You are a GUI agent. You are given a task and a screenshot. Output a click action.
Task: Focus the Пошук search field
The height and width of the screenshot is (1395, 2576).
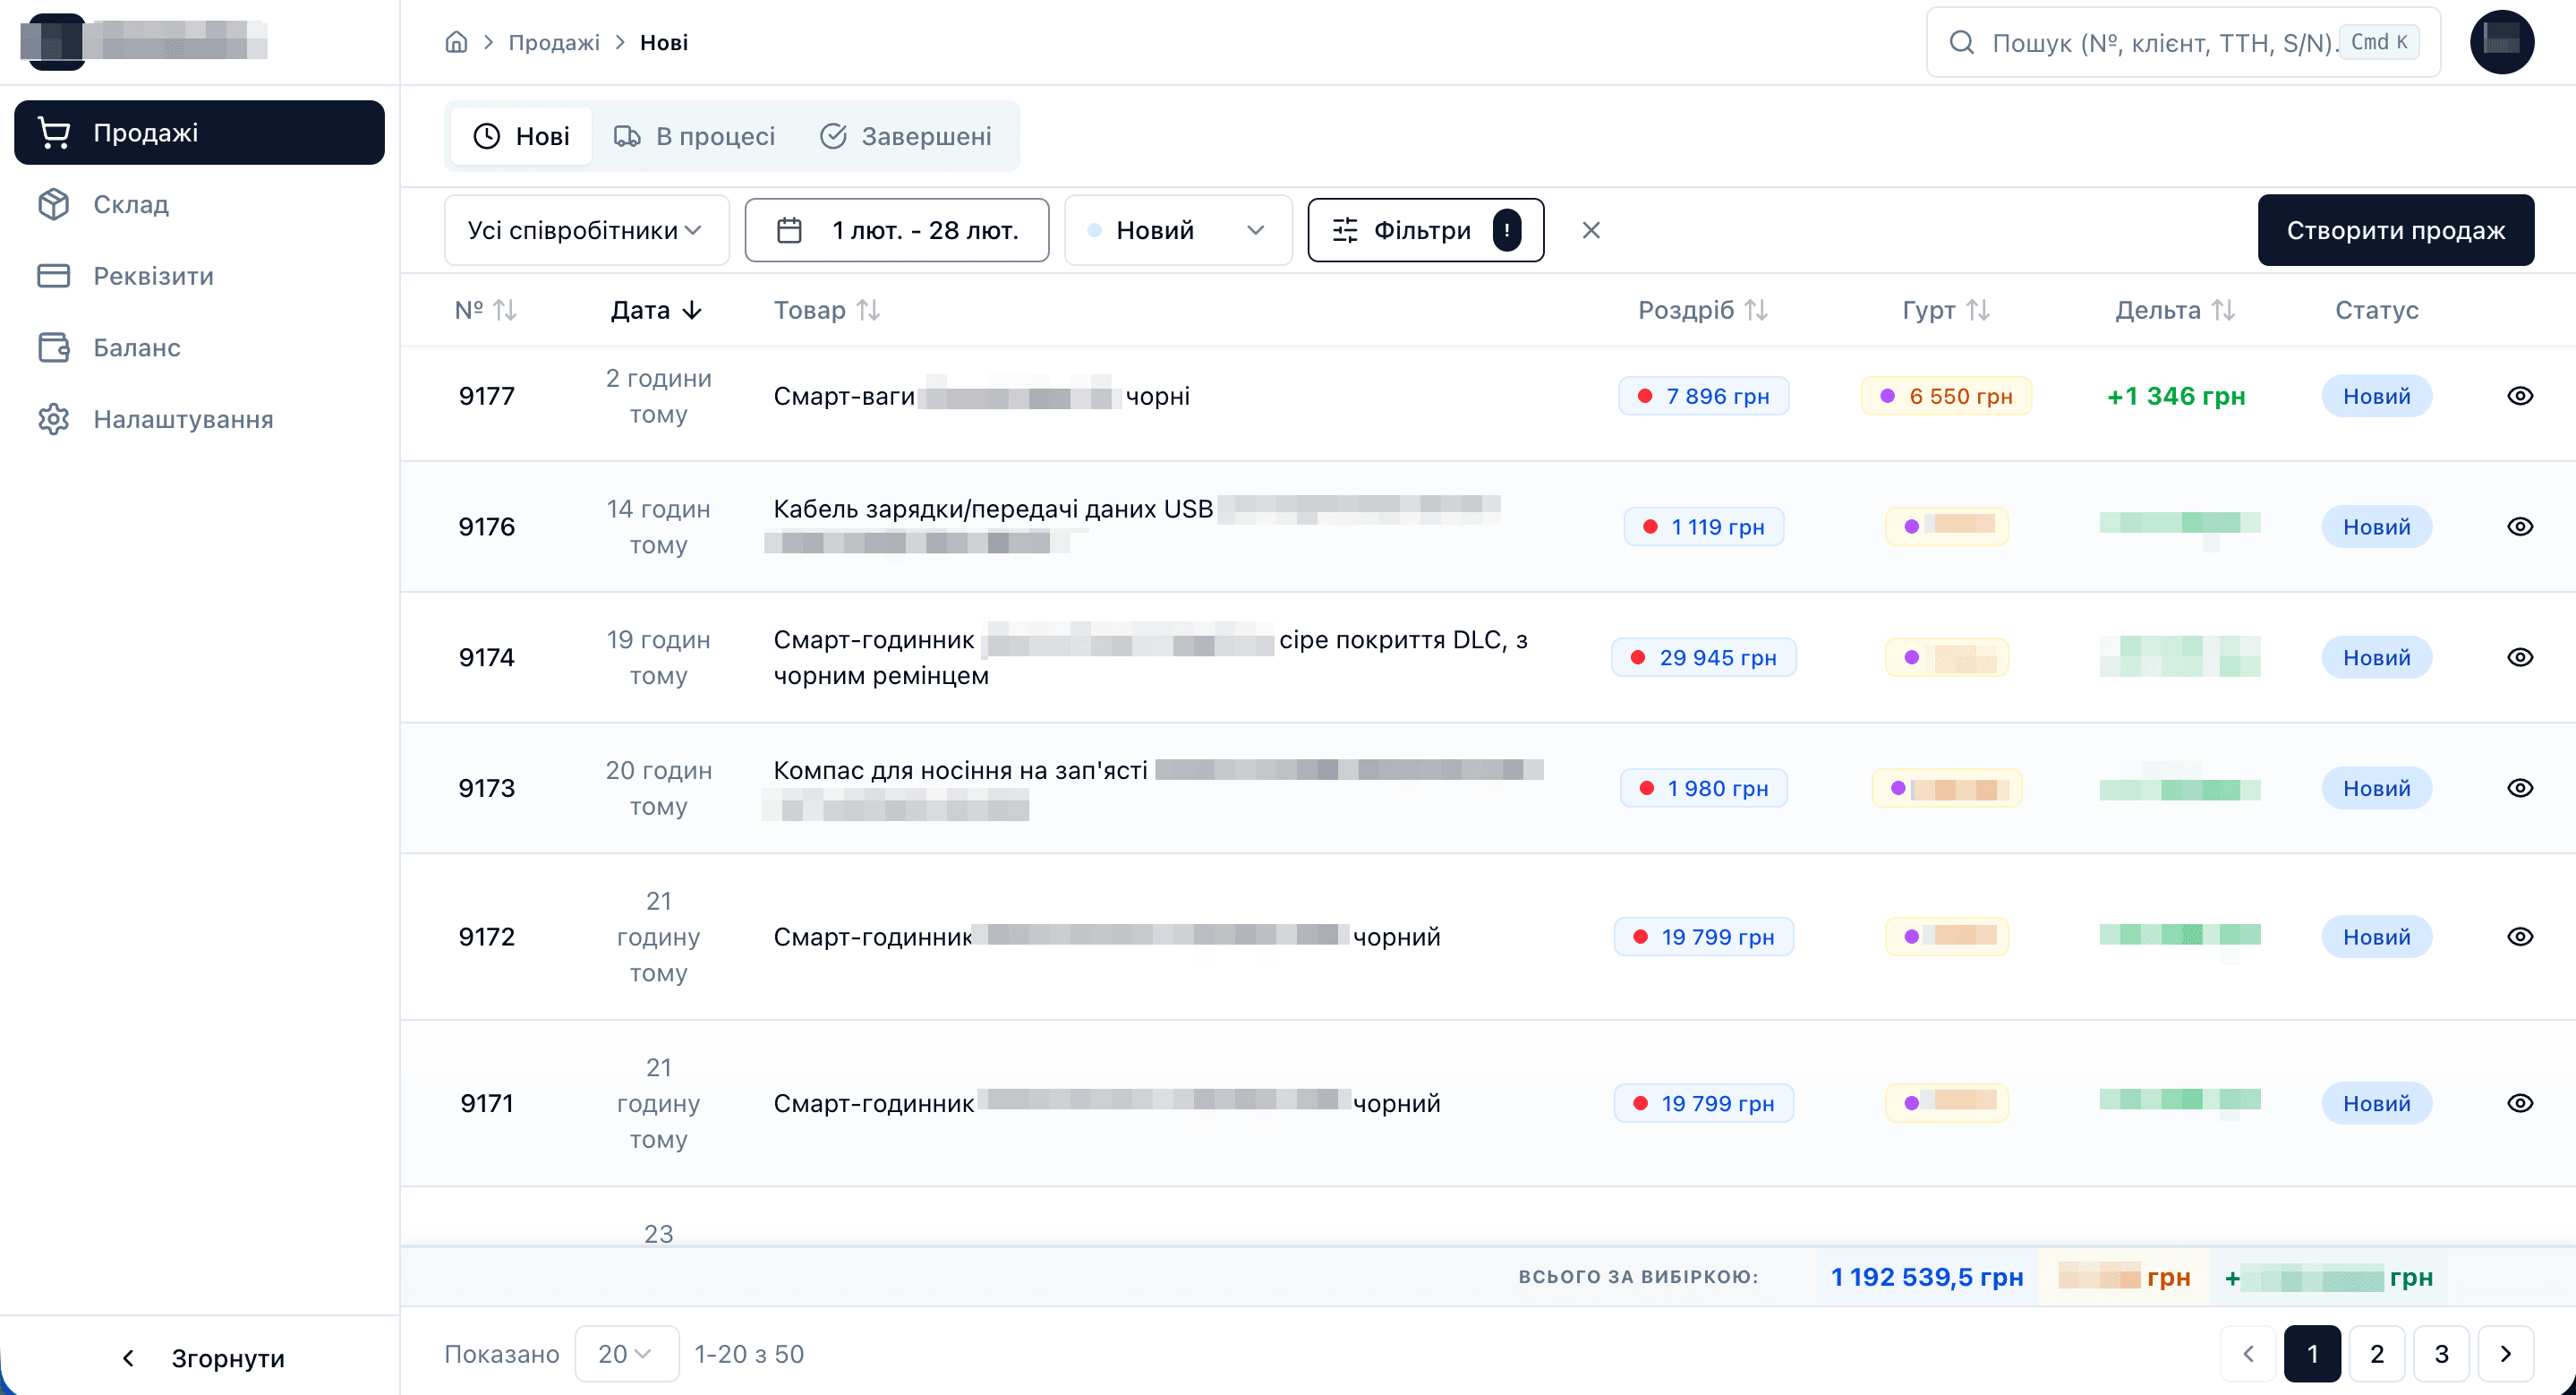point(2160,42)
